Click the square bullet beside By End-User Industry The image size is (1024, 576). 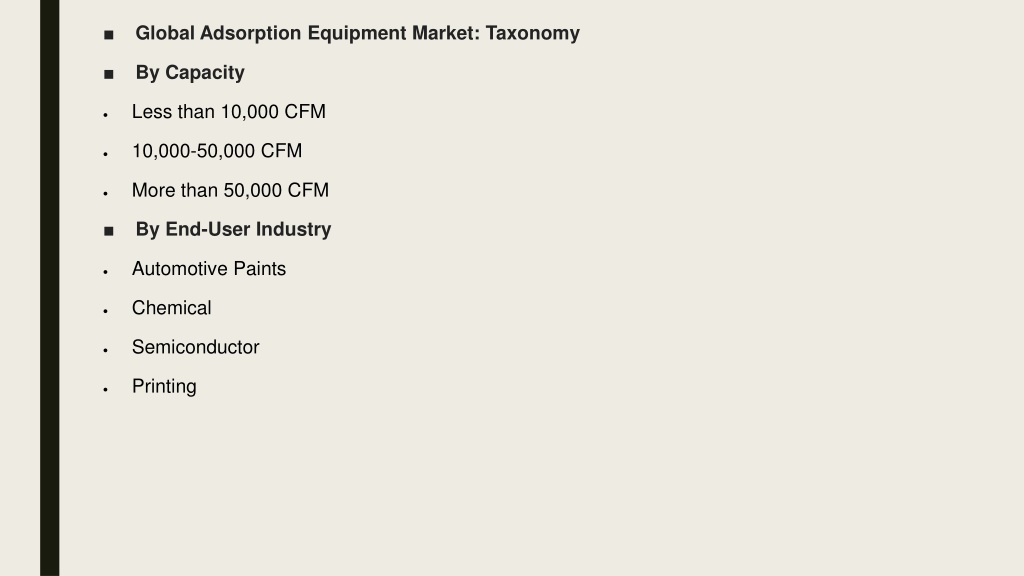[x=108, y=231]
